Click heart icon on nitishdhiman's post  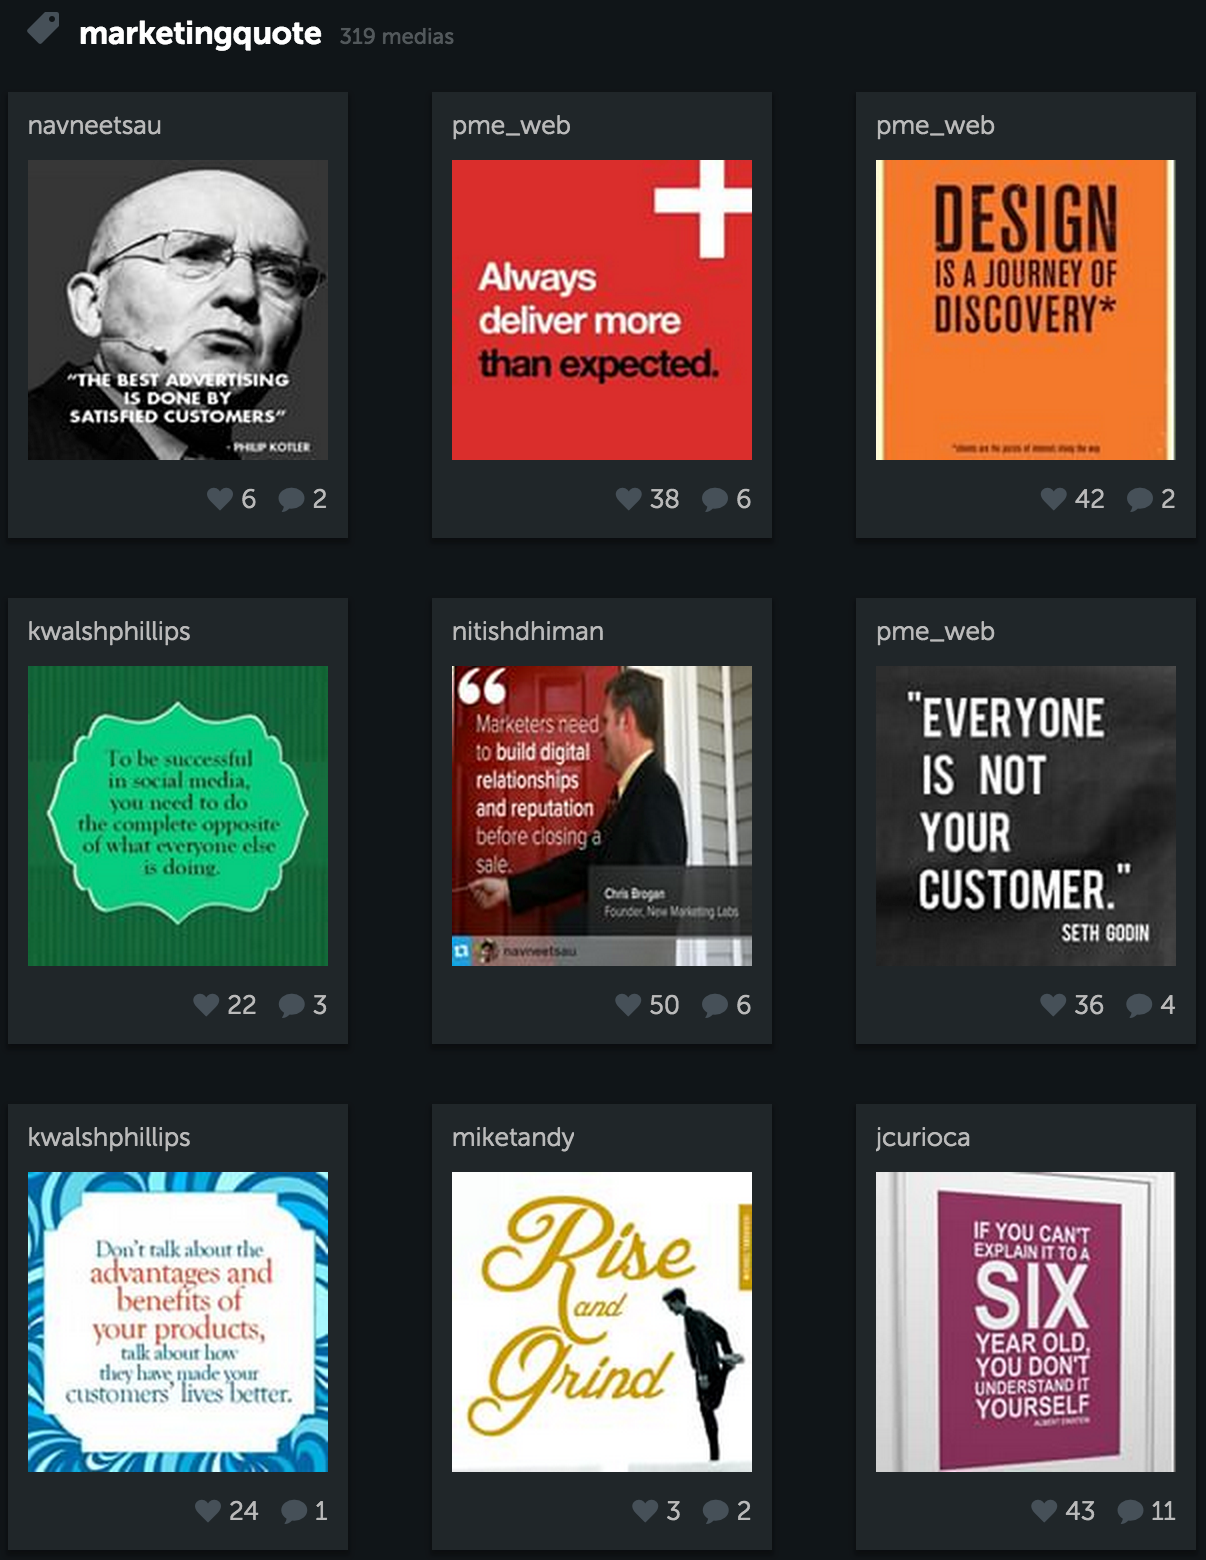click(628, 1004)
